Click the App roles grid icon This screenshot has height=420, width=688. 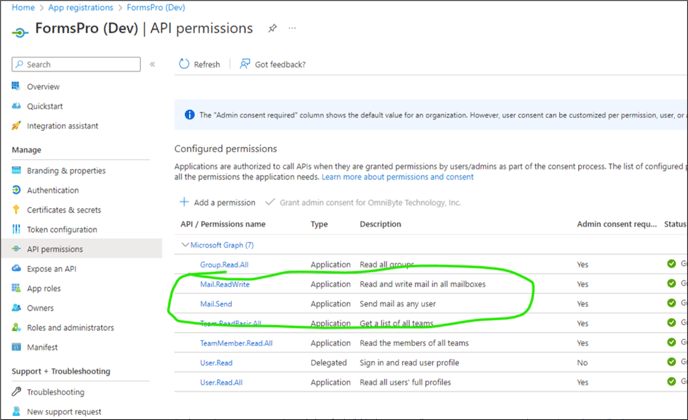coord(16,288)
